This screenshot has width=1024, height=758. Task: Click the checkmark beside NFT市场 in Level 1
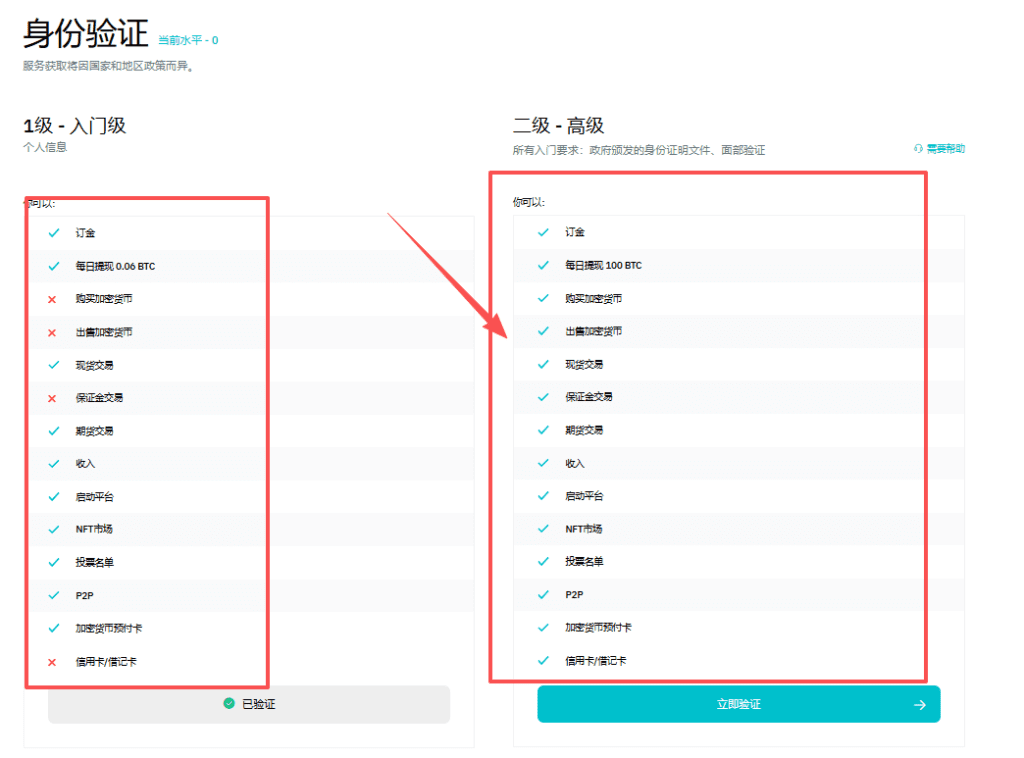click(x=53, y=529)
